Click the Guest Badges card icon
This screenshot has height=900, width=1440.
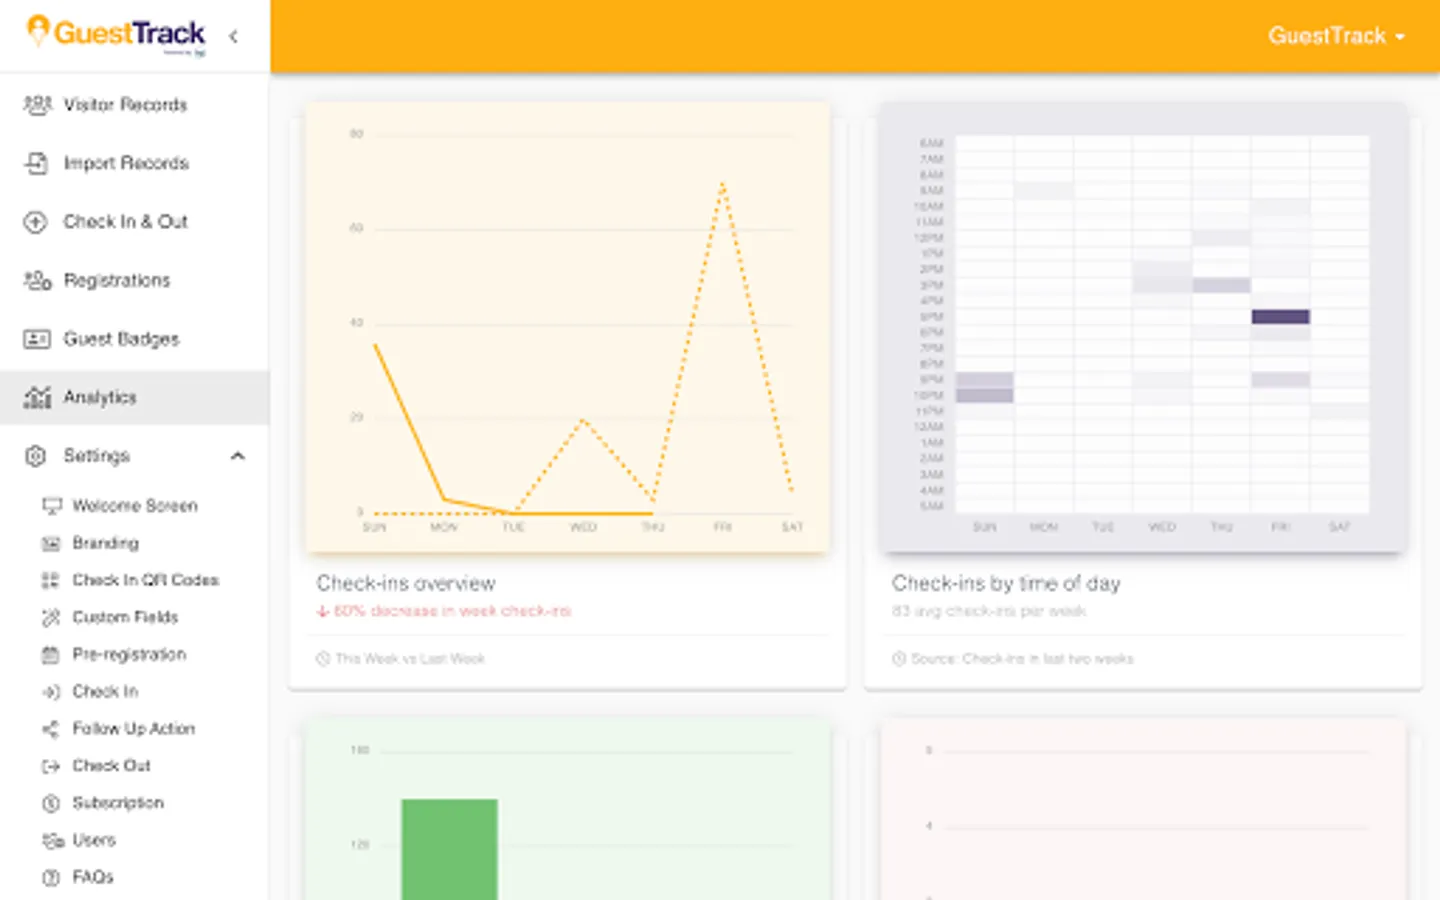point(37,339)
